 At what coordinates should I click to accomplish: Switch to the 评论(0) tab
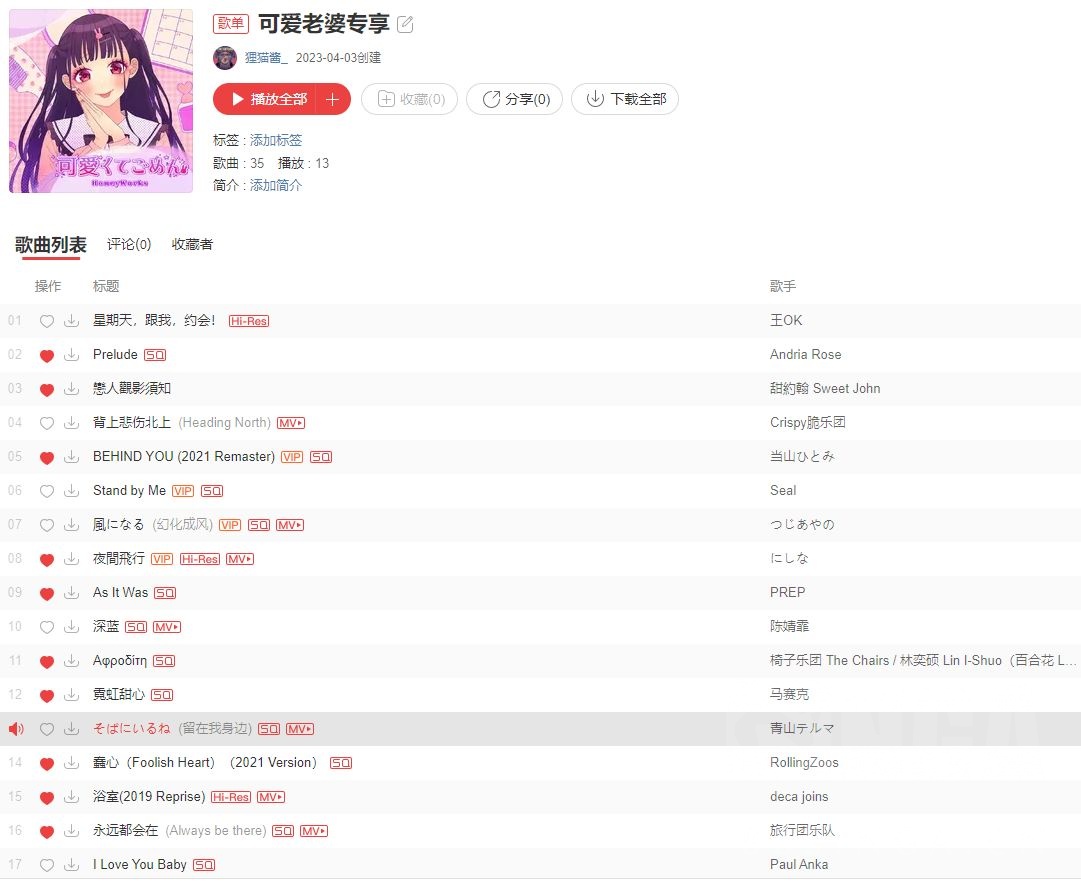[129, 244]
